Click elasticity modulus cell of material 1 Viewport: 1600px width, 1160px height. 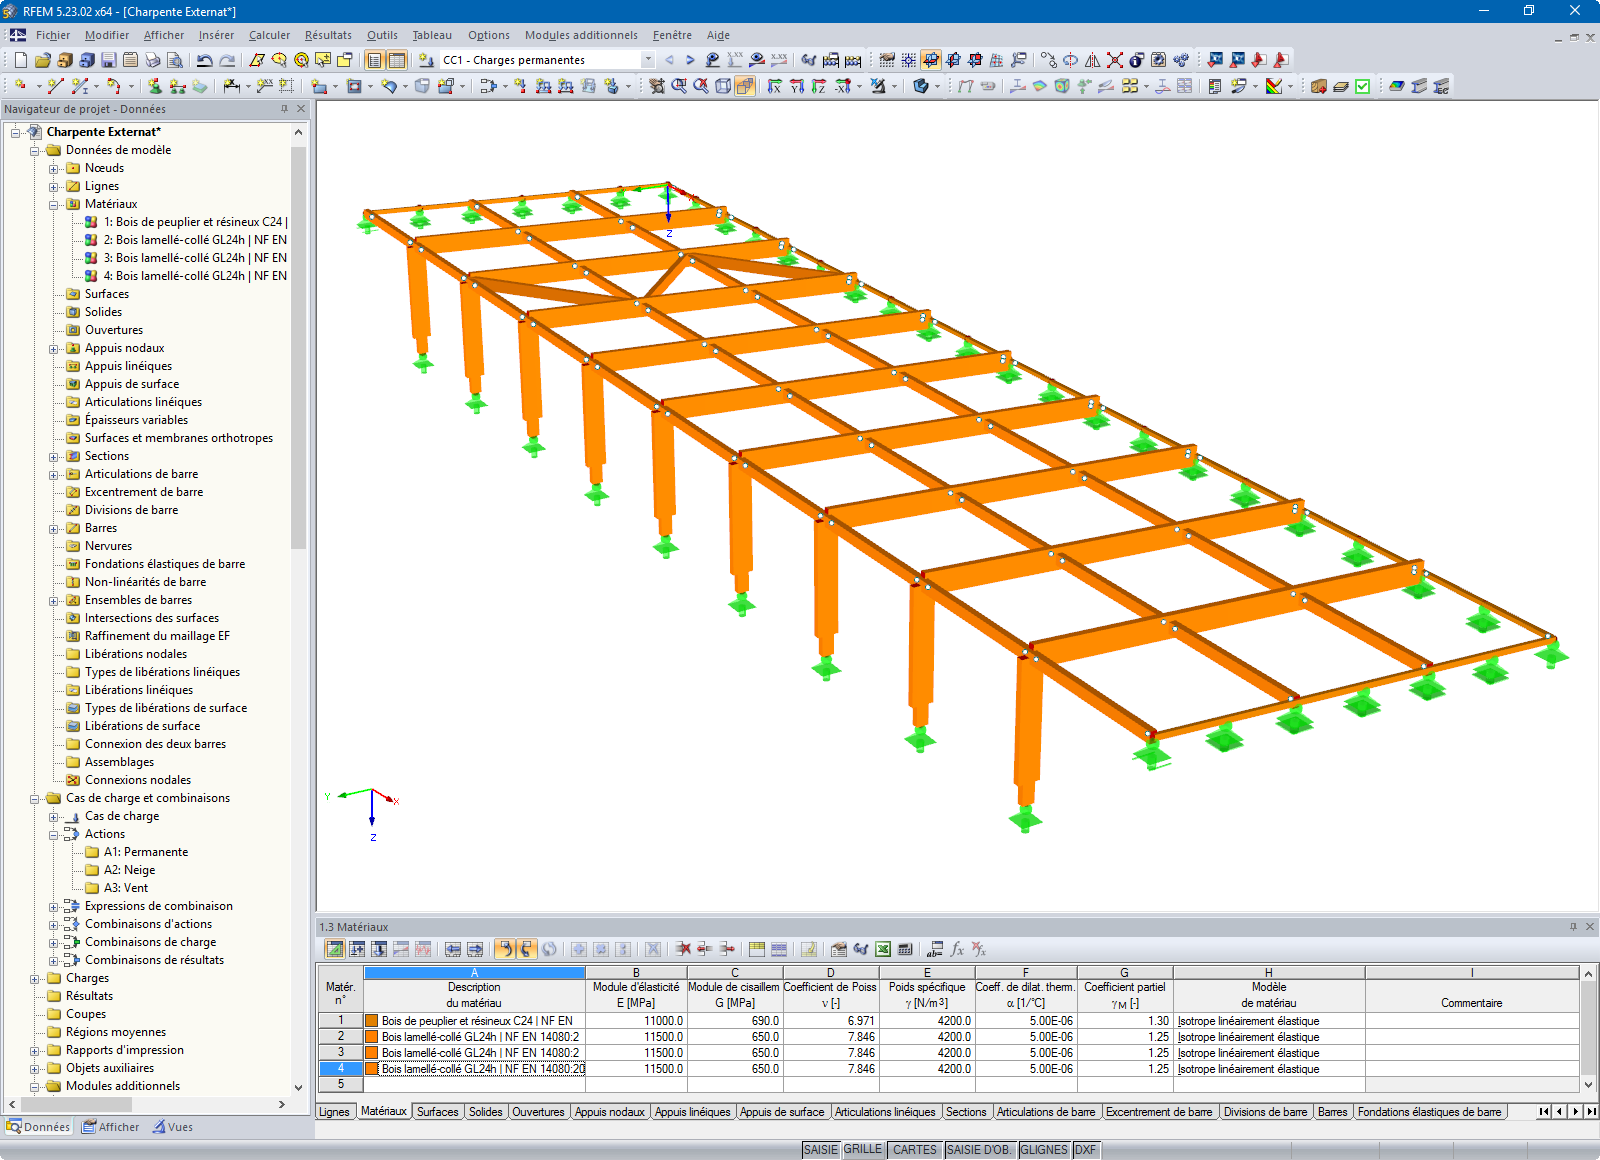(636, 1021)
